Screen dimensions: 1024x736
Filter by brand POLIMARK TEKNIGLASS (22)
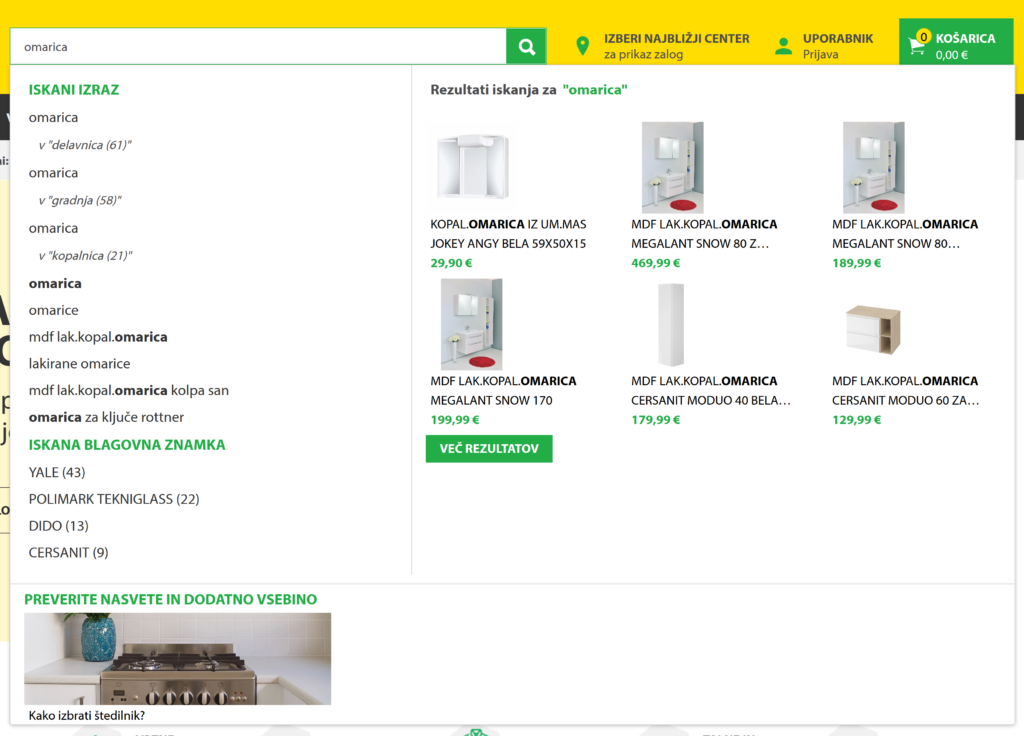point(114,499)
